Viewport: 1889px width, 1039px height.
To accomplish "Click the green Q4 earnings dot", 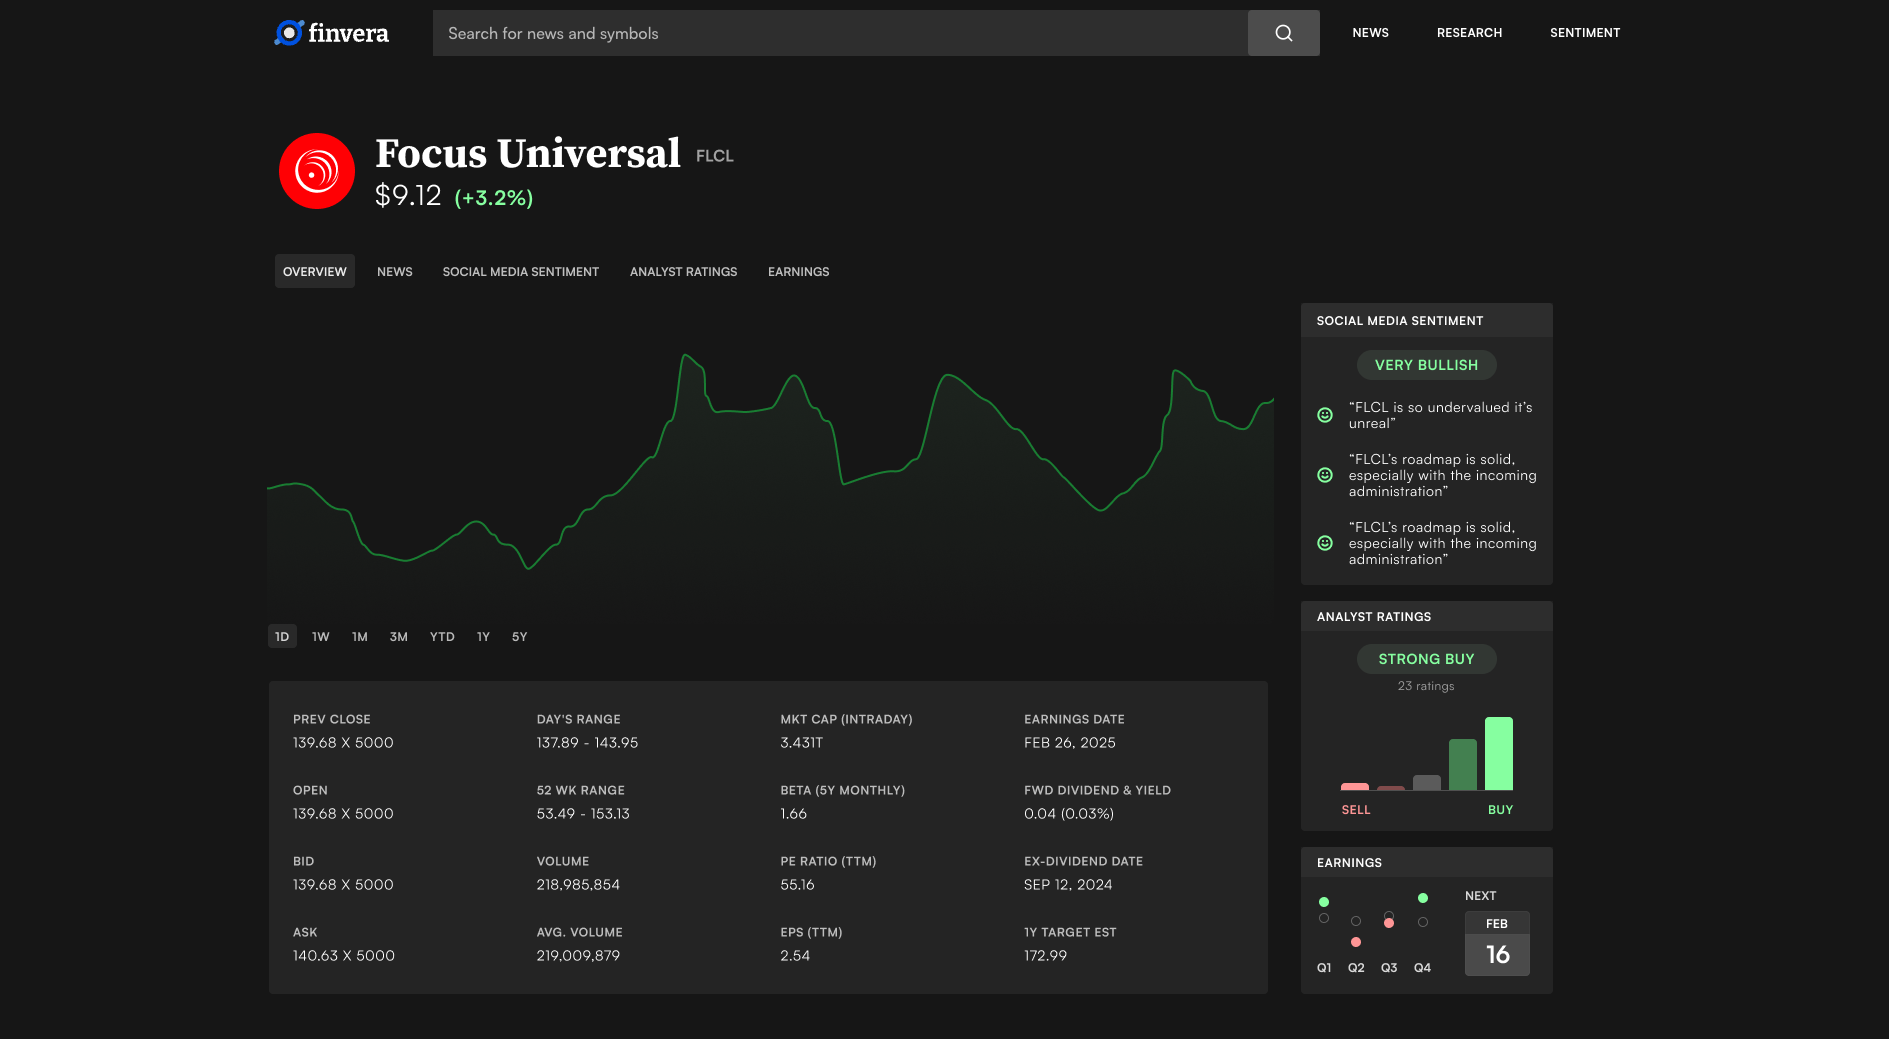I will click(x=1423, y=898).
